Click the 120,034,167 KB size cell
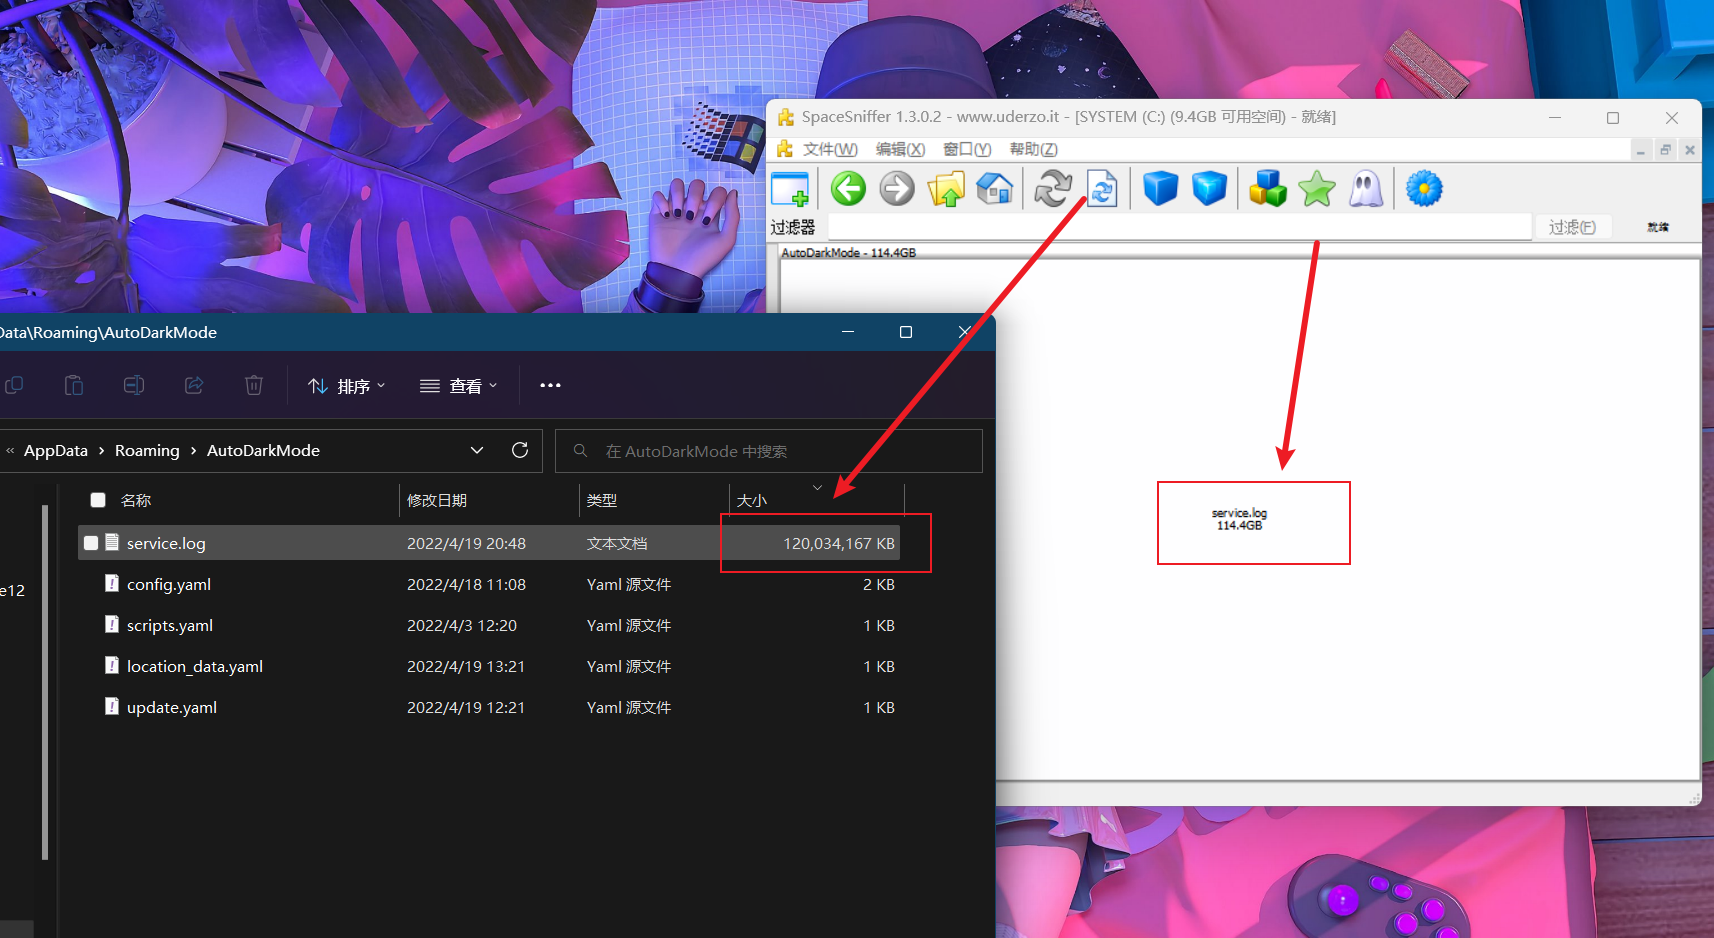Screen dimensions: 1714x938 click(x=838, y=543)
